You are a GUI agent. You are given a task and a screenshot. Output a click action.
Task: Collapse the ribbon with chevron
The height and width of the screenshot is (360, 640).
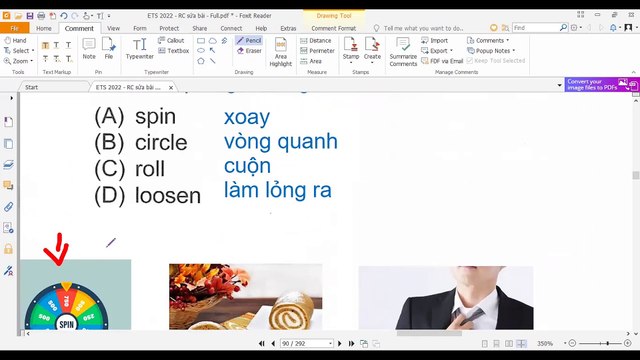[x=633, y=72]
